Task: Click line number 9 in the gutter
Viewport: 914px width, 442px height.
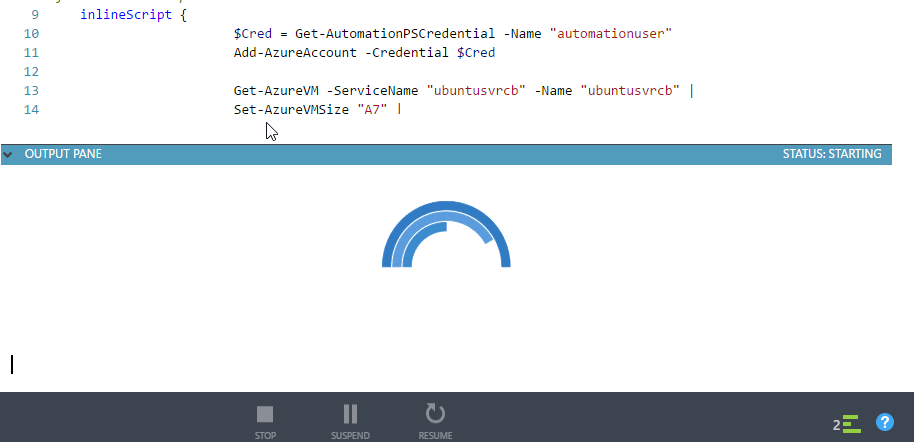Action: [x=35, y=15]
